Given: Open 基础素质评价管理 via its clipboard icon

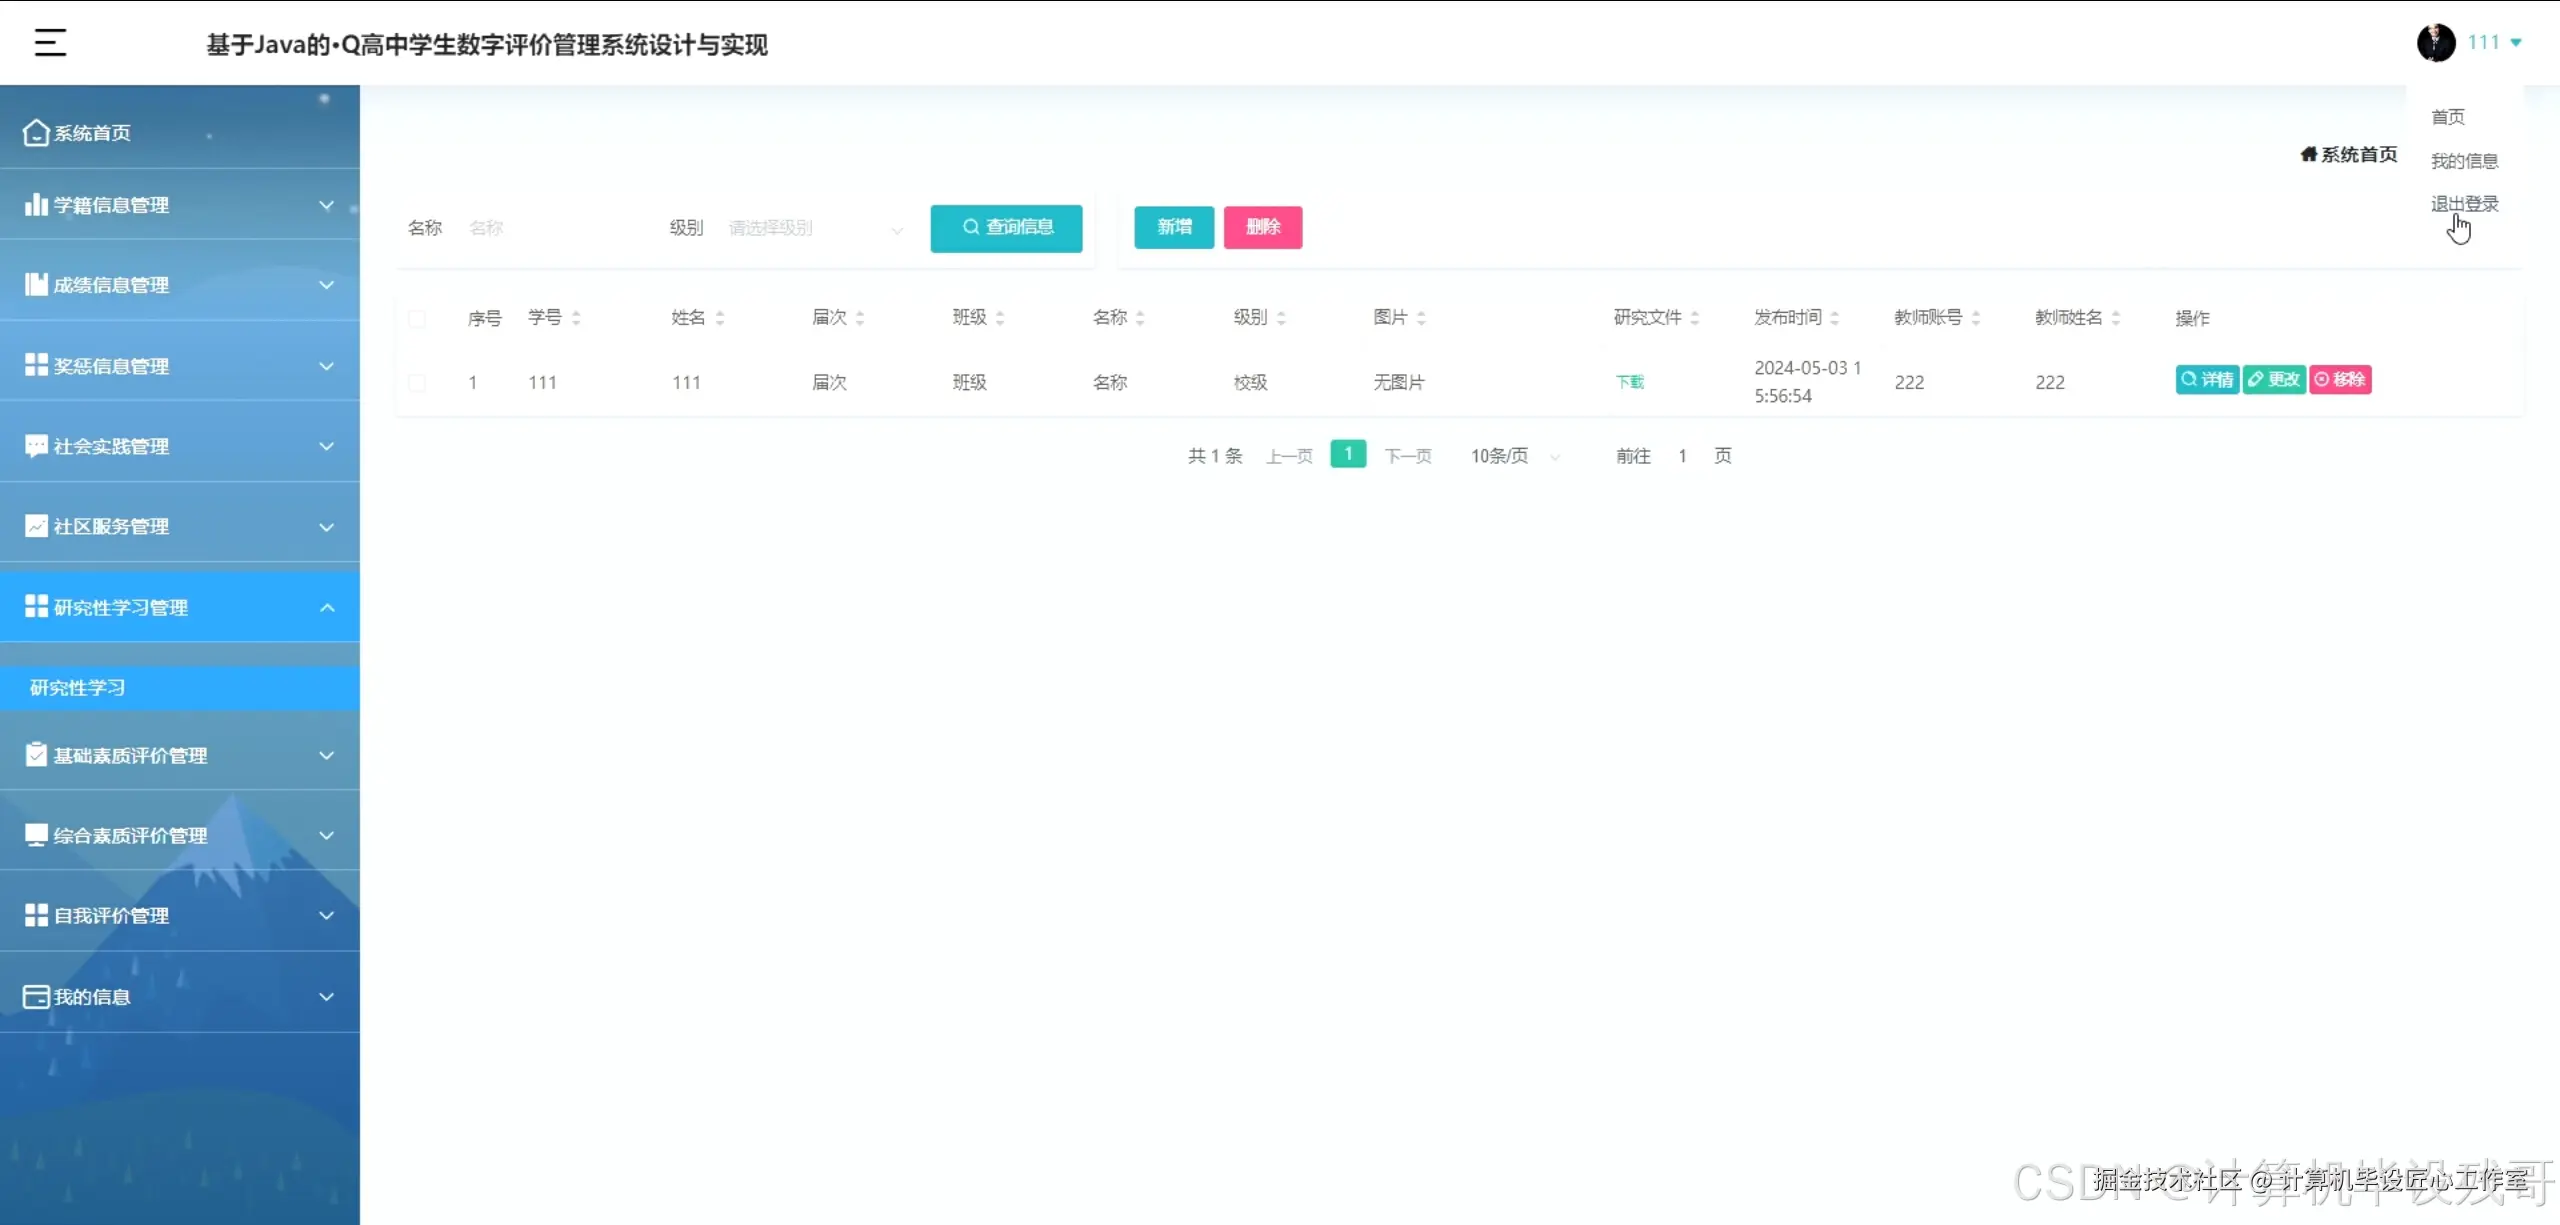Looking at the screenshot, I should (35, 754).
